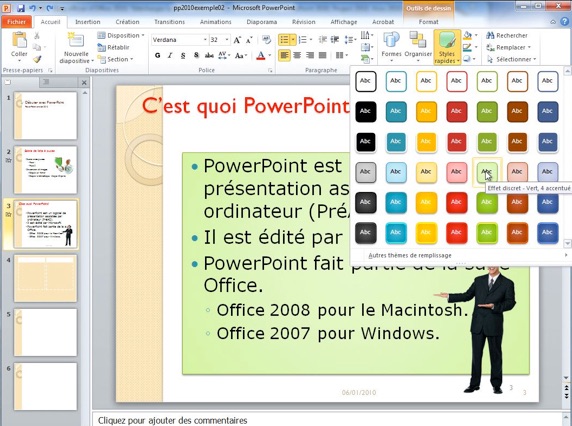Open the font size 32 dropdown
Viewport: 572px width, 426px height.
coord(227,40)
